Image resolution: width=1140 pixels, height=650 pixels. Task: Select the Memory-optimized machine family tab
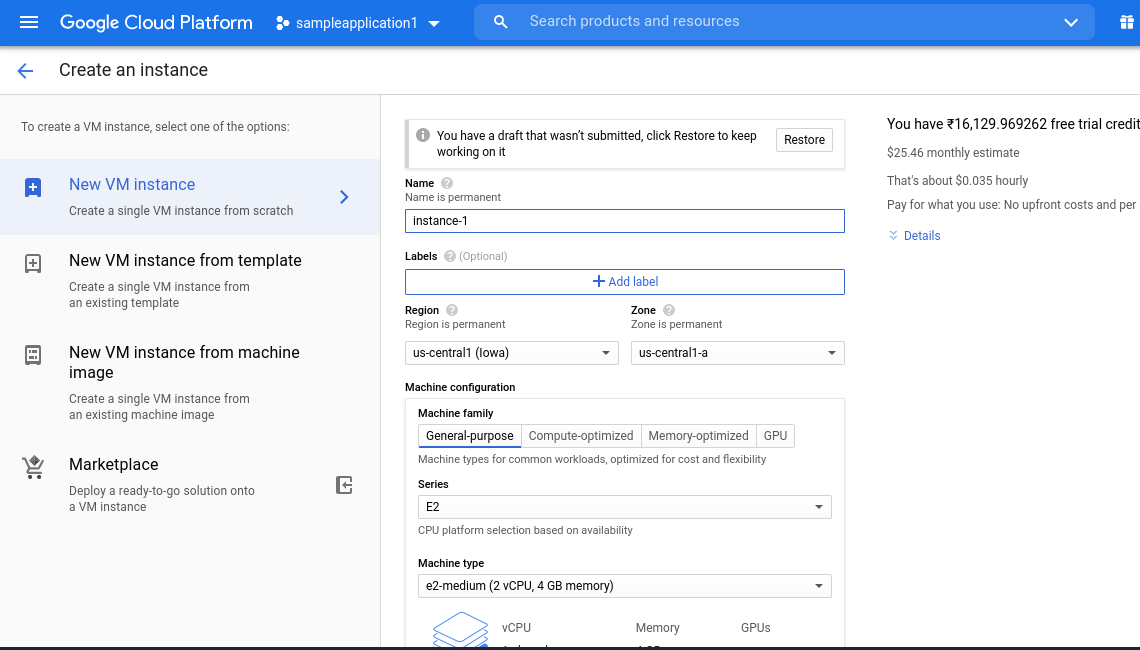[698, 436]
